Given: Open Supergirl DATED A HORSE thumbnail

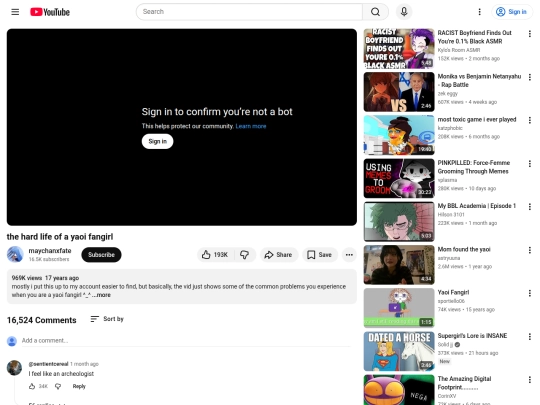Looking at the screenshot, I should 399,351.
